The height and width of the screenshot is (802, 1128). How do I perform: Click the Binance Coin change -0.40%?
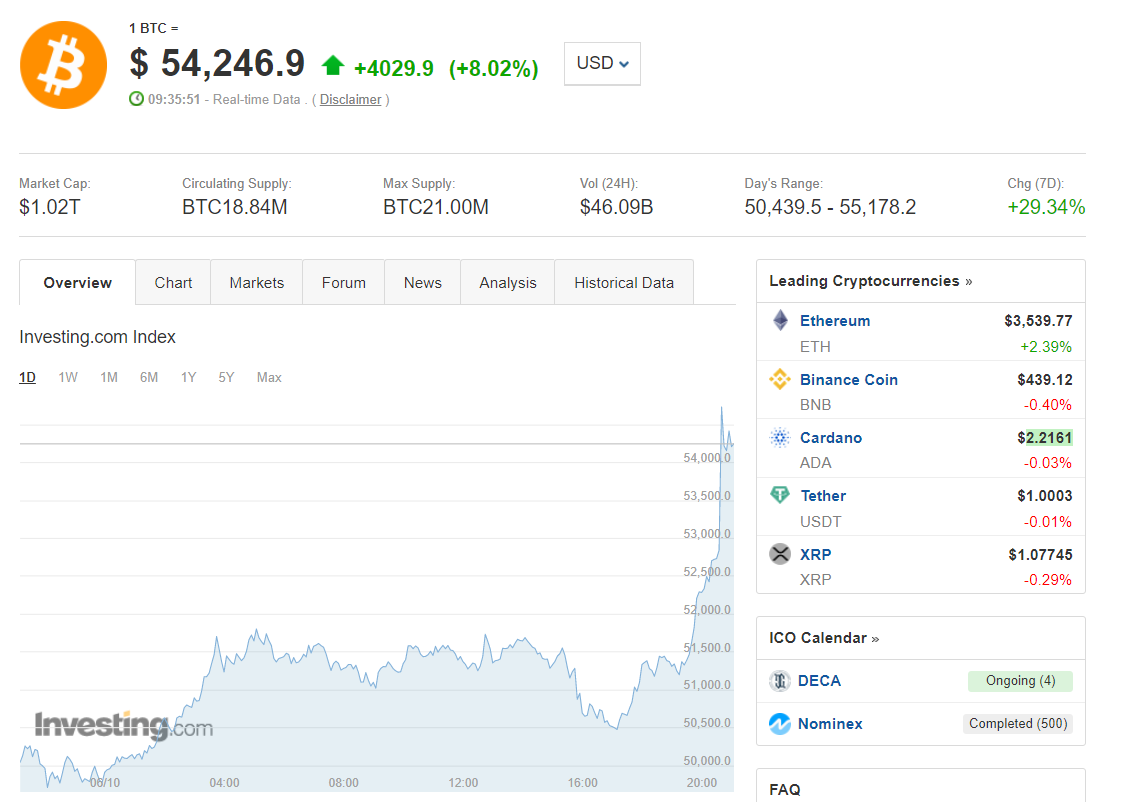tap(1047, 405)
